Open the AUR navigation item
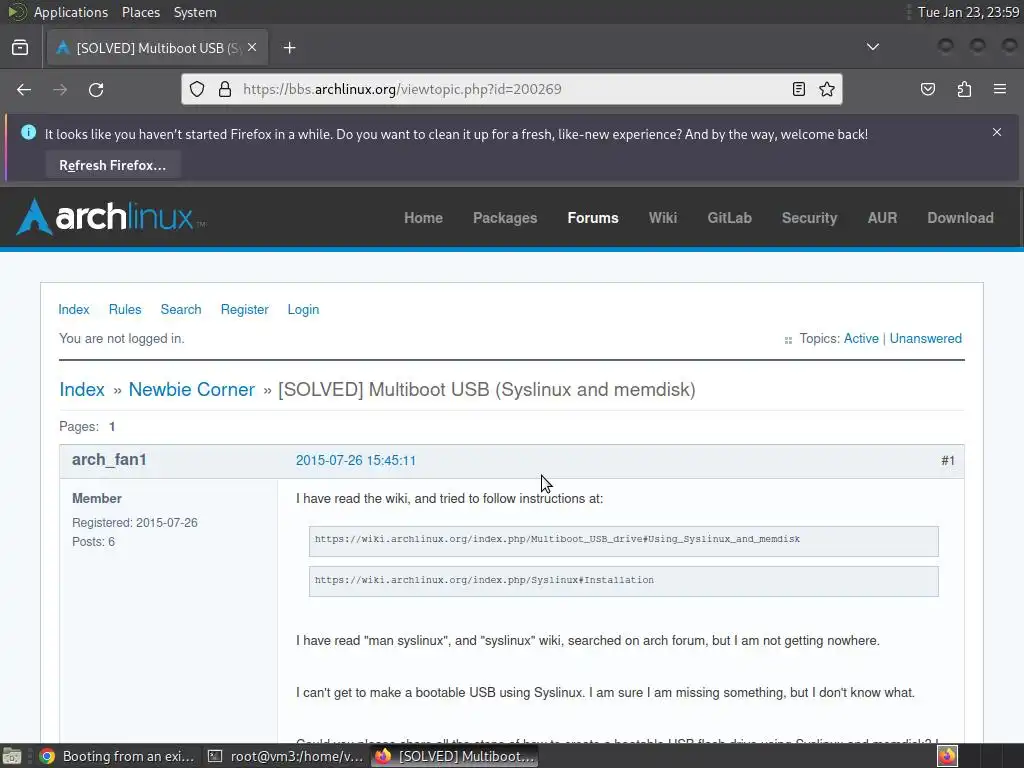 [882, 218]
